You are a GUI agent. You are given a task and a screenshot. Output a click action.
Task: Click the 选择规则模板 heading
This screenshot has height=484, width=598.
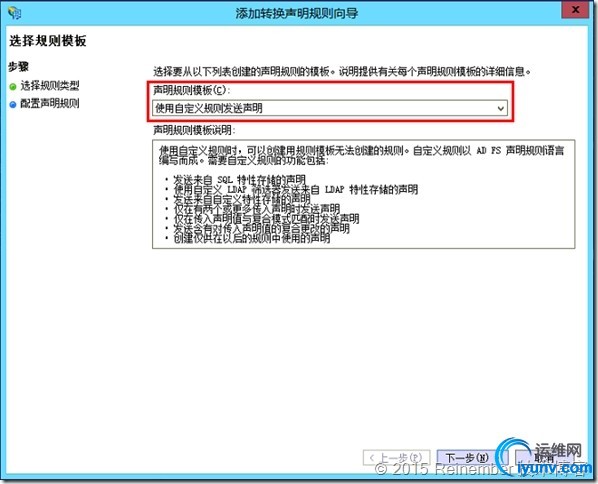48,41
